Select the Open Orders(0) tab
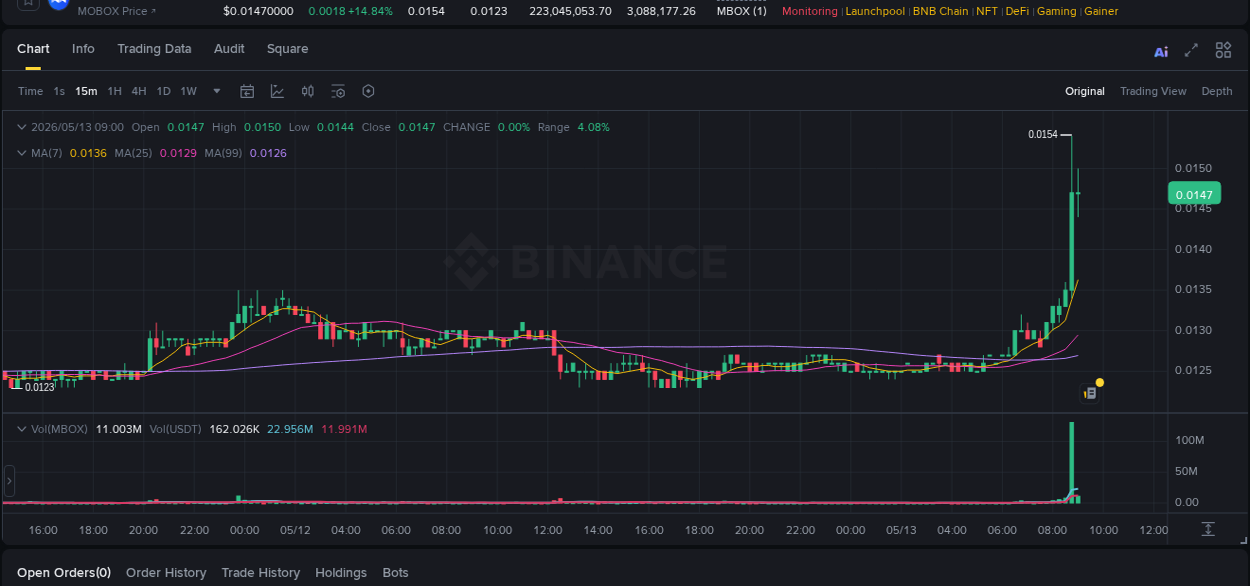Image resolution: width=1250 pixels, height=586 pixels. (x=64, y=573)
